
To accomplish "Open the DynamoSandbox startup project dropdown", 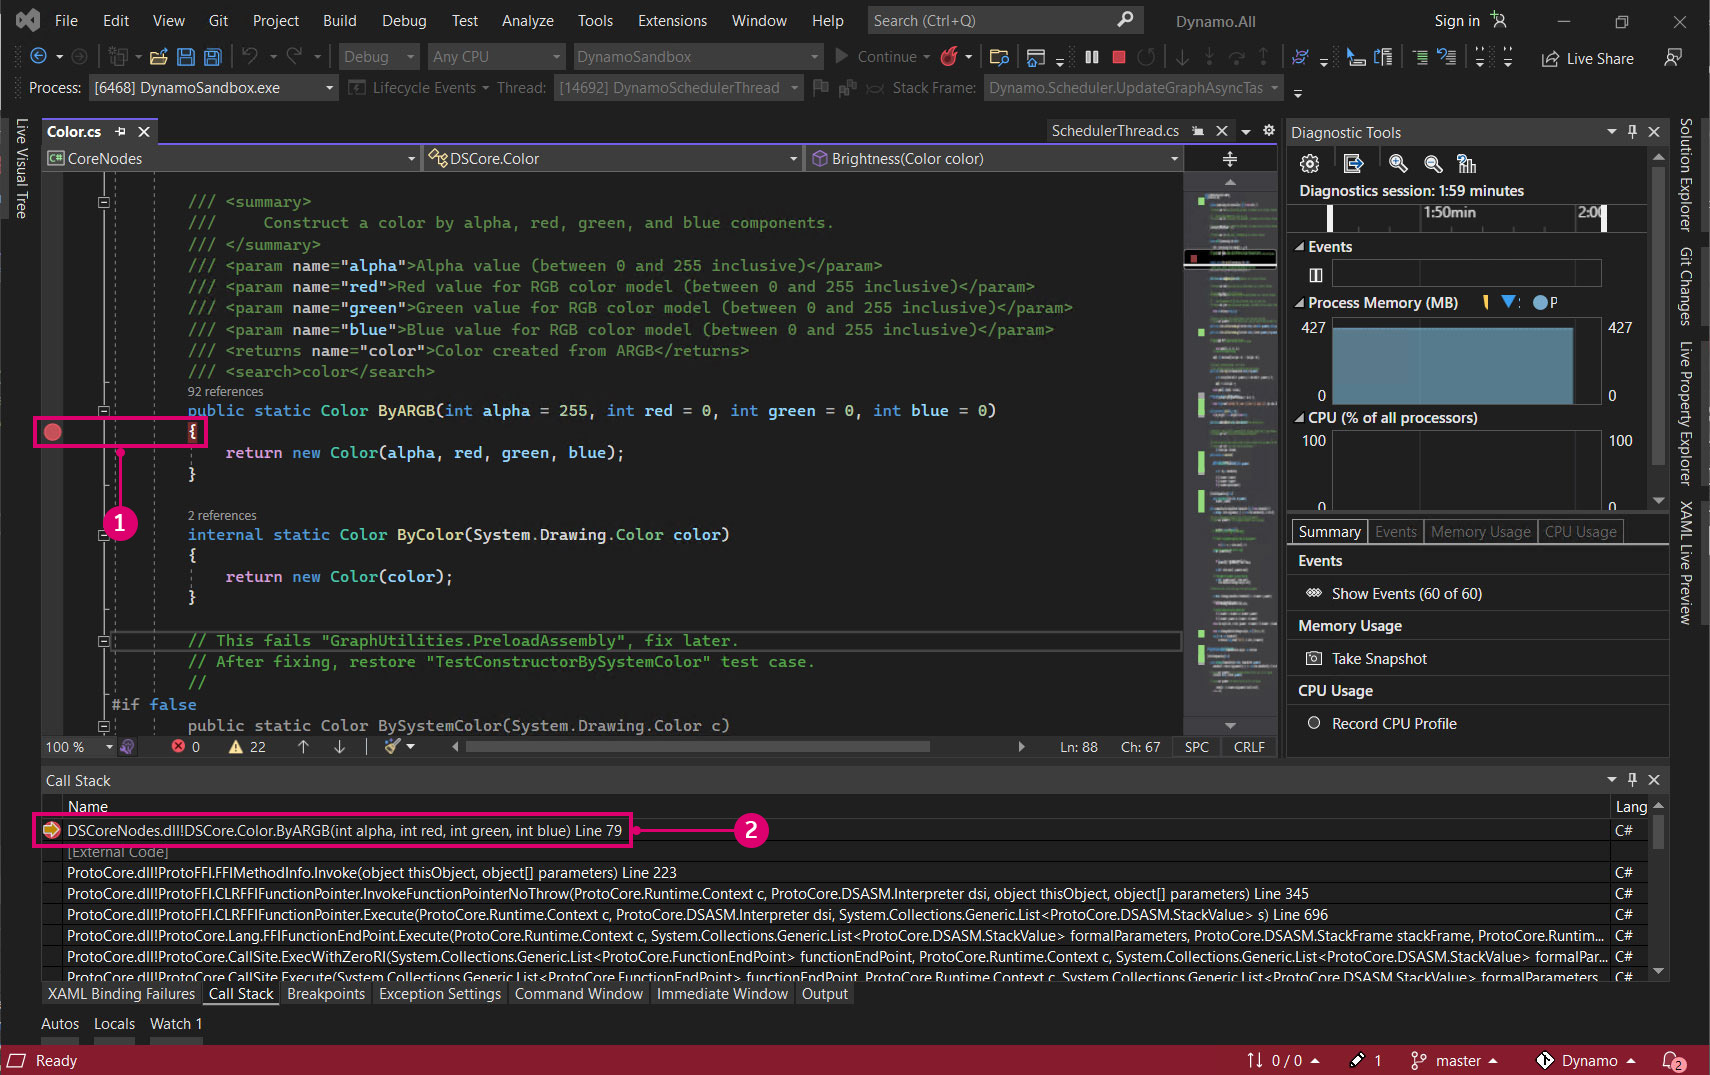I will [697, 57].
